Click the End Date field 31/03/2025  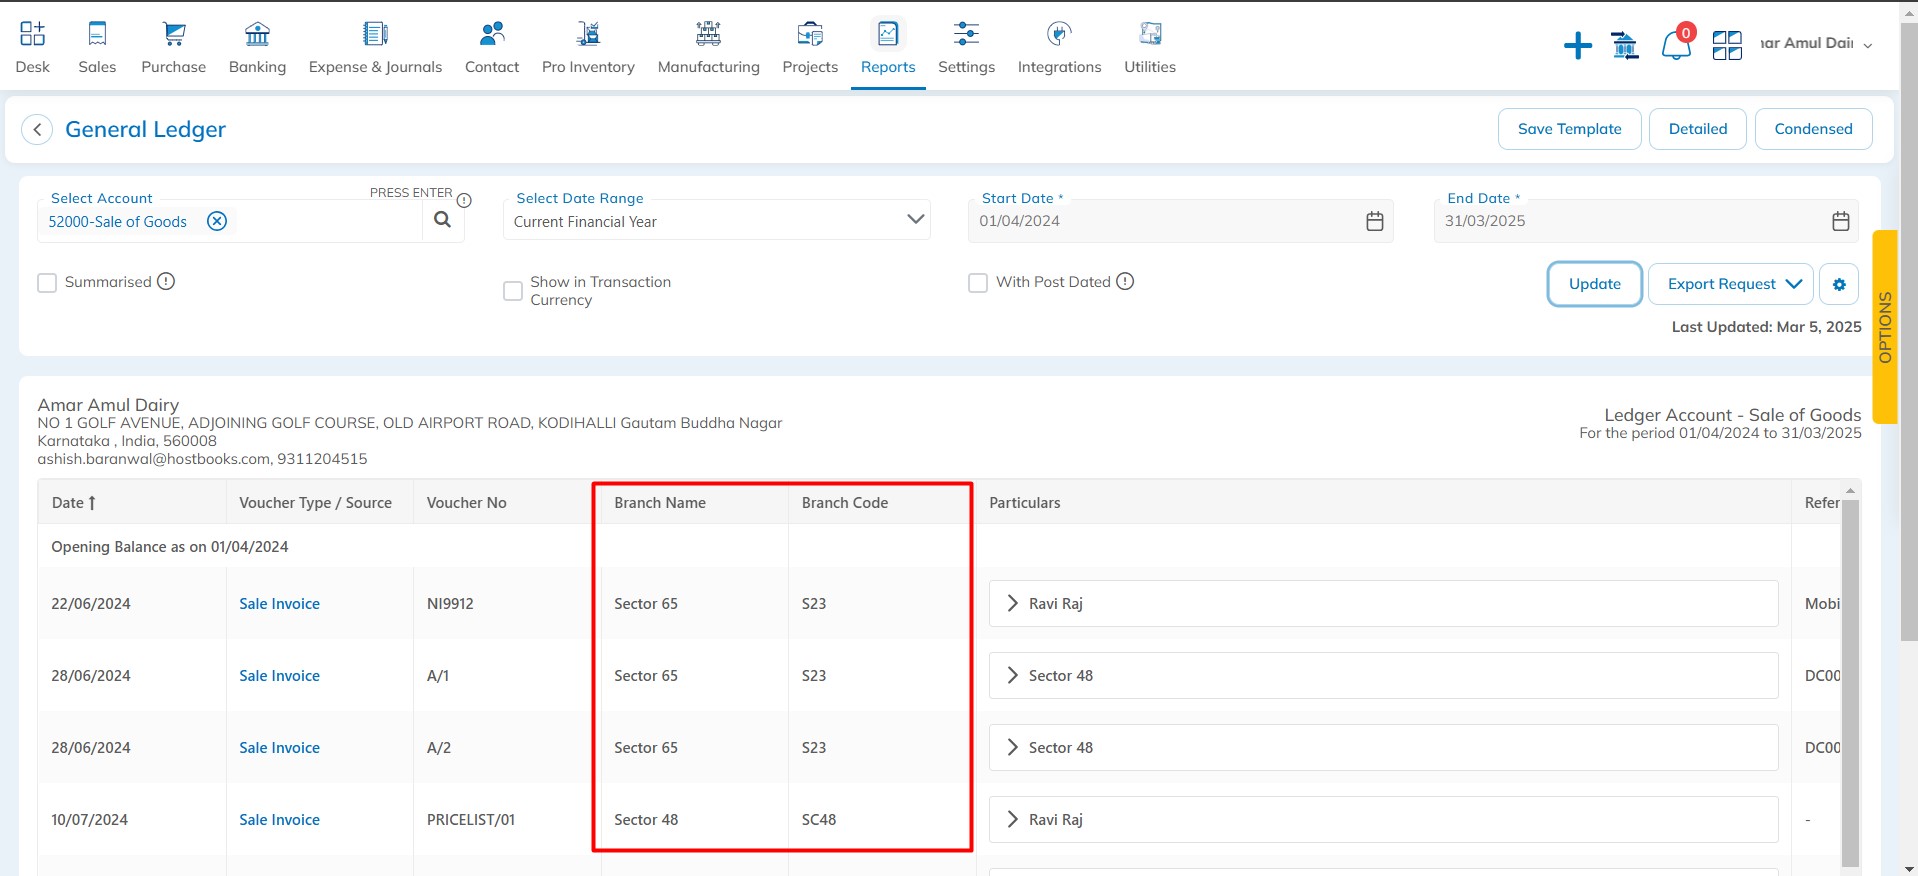point(1646,221)
